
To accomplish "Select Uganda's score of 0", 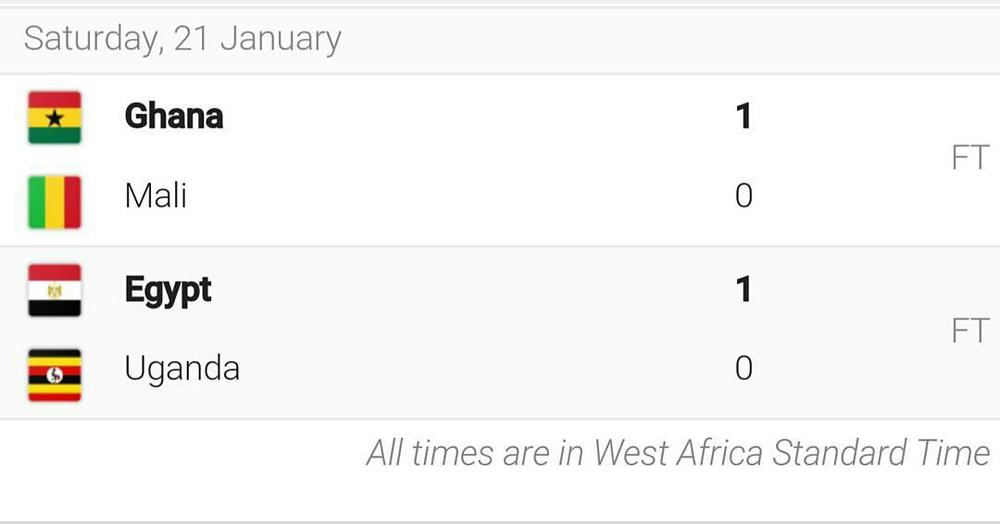I will (744, 368).
